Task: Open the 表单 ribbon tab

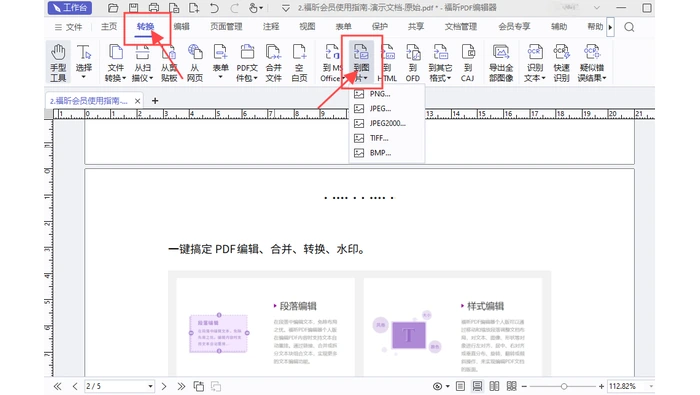Action: coord(343,27)
